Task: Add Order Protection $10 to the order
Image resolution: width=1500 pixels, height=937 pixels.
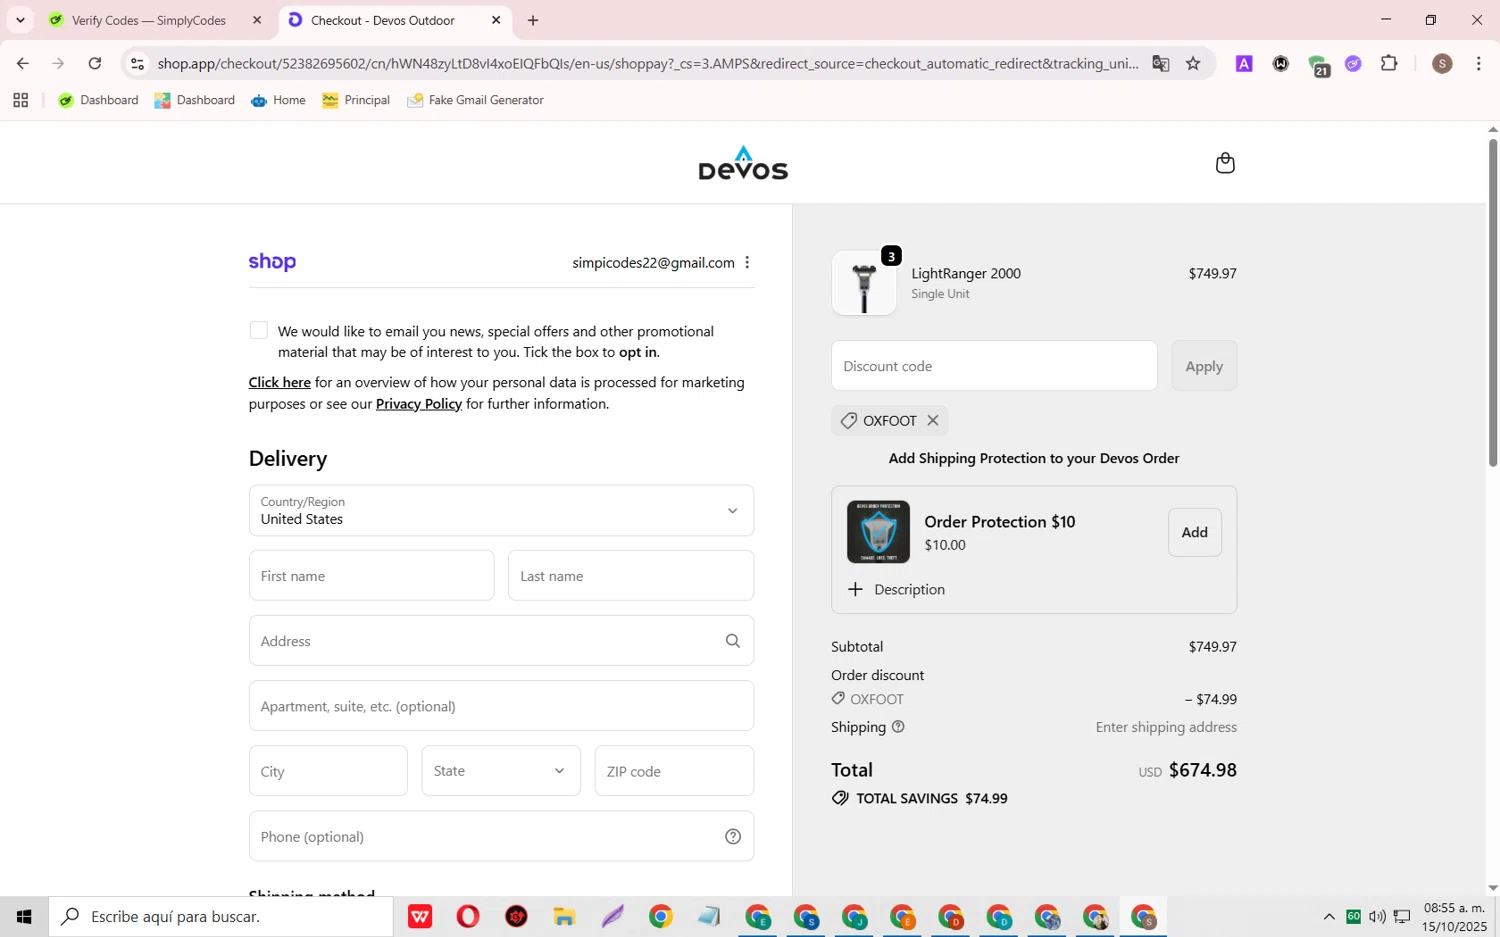Action: pos(1195,532)
